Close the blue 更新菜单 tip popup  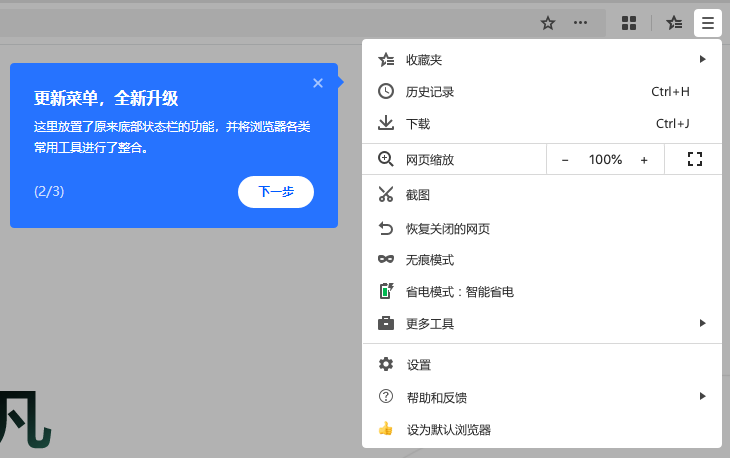(318, 83)
